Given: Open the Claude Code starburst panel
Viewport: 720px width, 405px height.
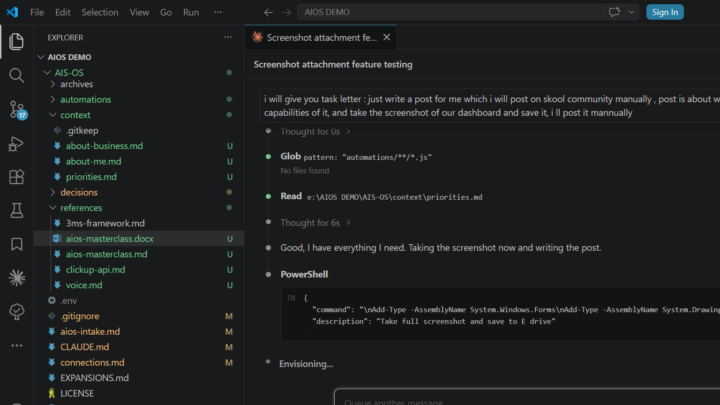Looking at the screenshot, I should coord(17,278).
